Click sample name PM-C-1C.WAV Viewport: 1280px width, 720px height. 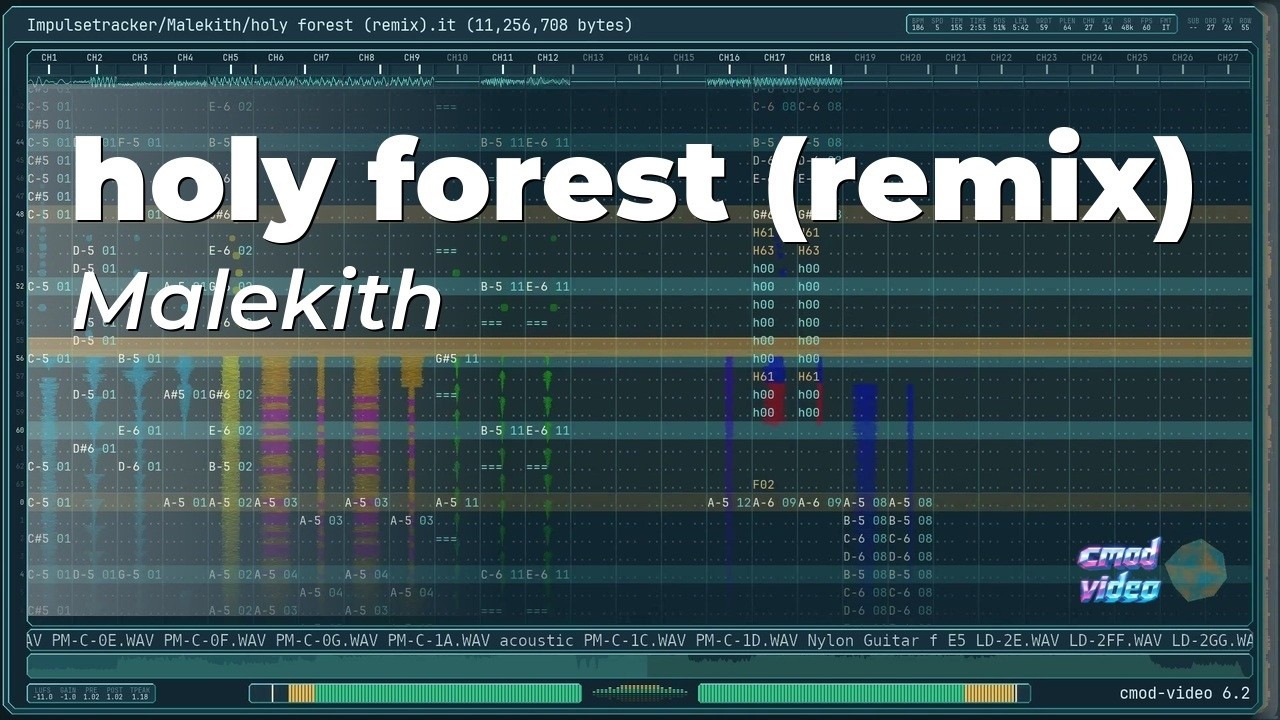point(635,640)
